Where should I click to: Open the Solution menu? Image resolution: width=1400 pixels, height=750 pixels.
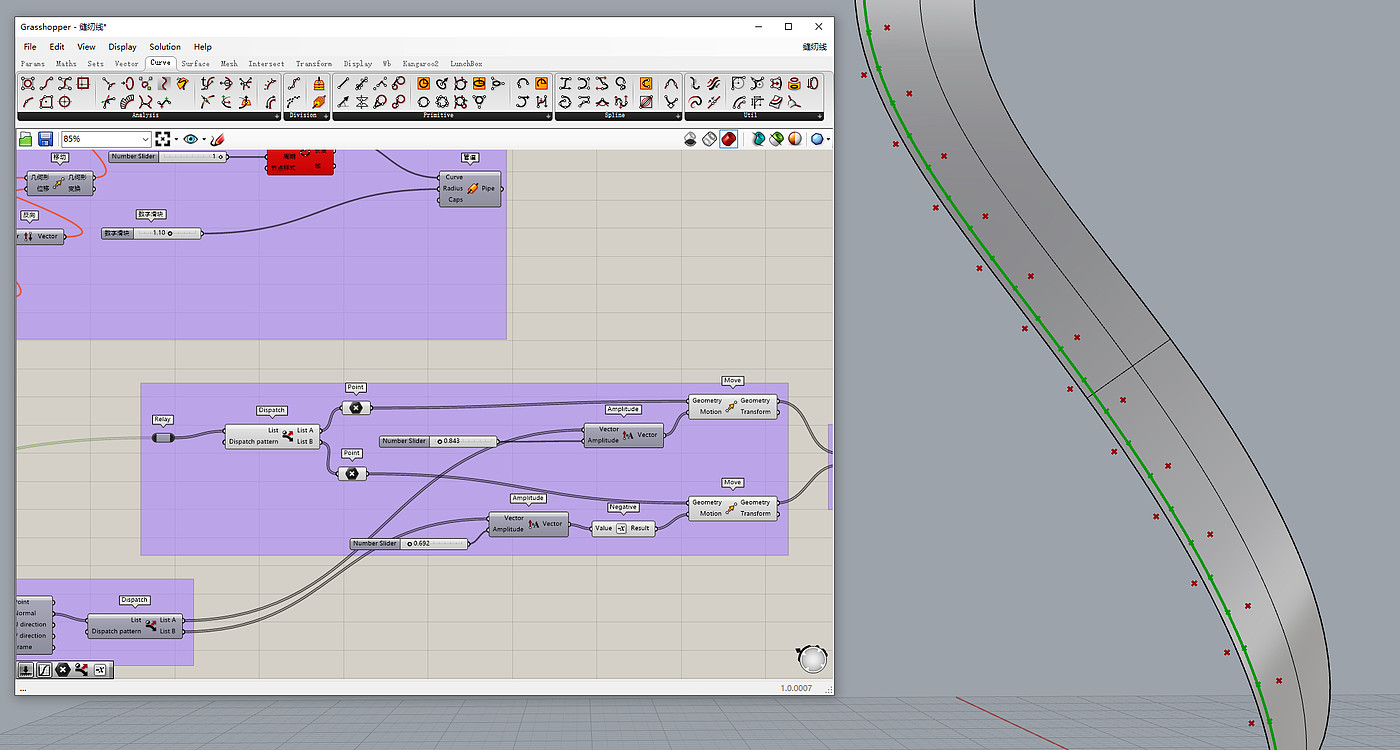coord(165,47)
